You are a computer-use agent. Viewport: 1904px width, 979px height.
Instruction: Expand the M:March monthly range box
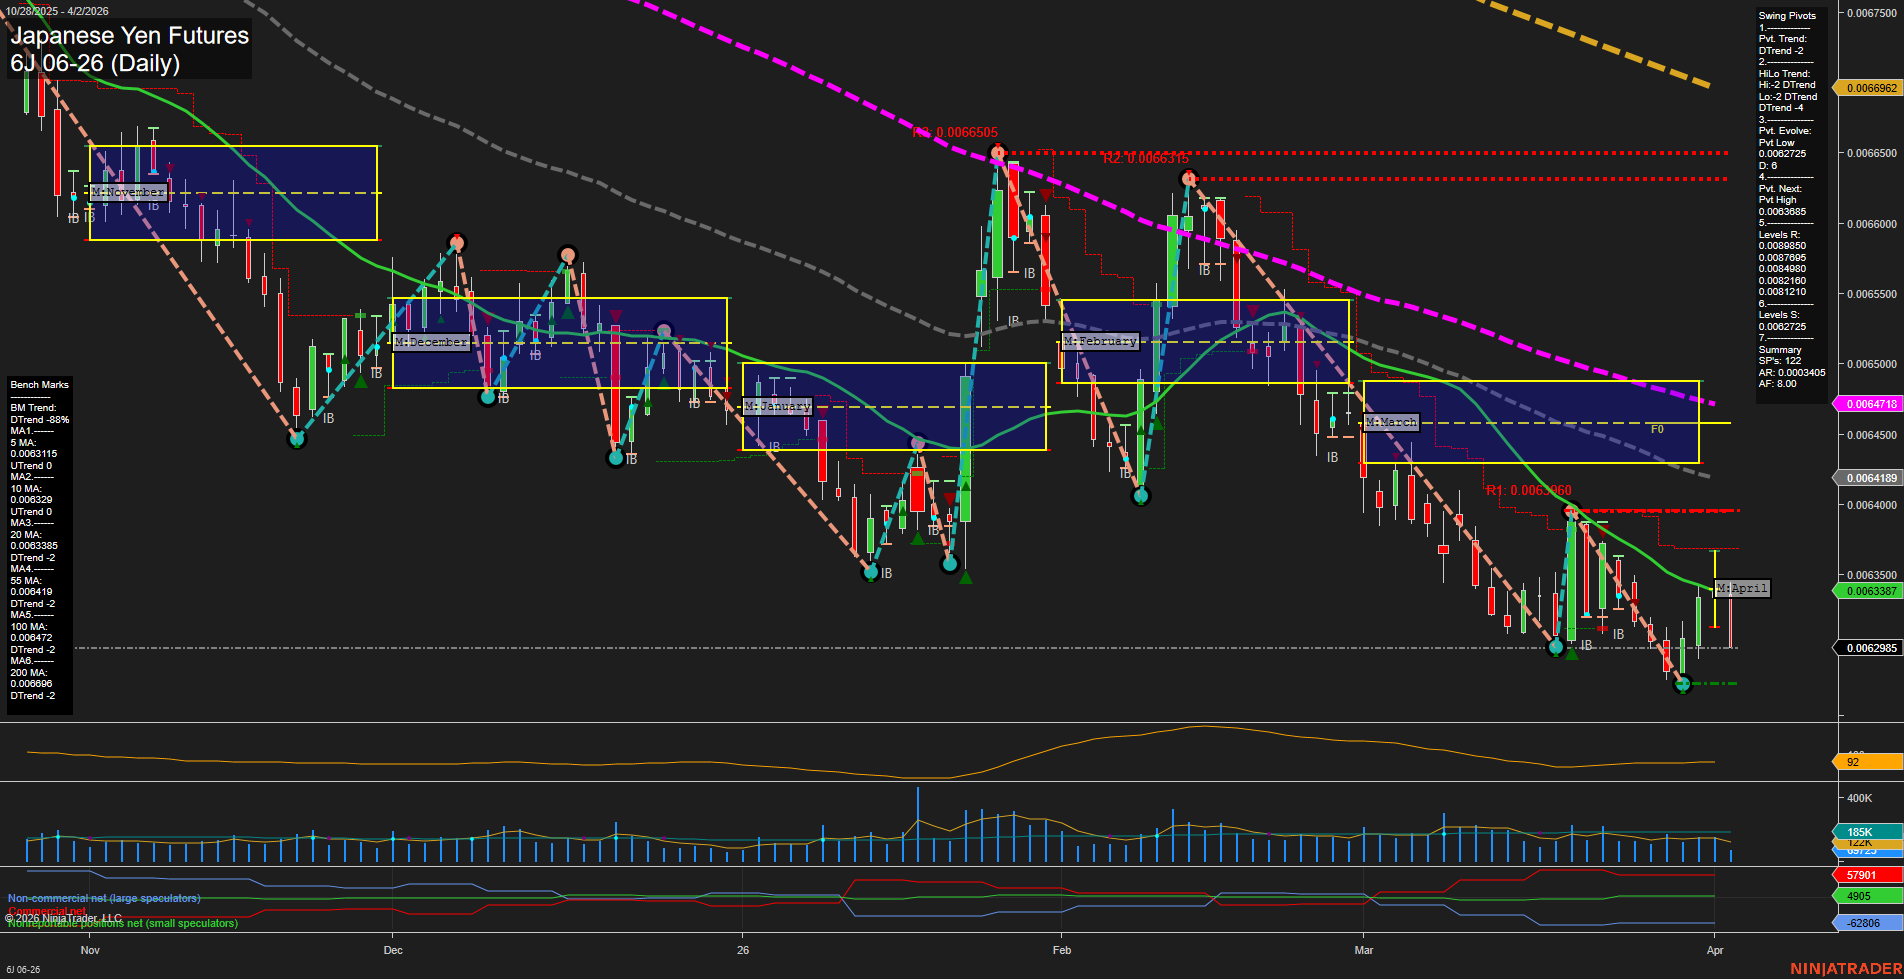(x=1392, y=421)
